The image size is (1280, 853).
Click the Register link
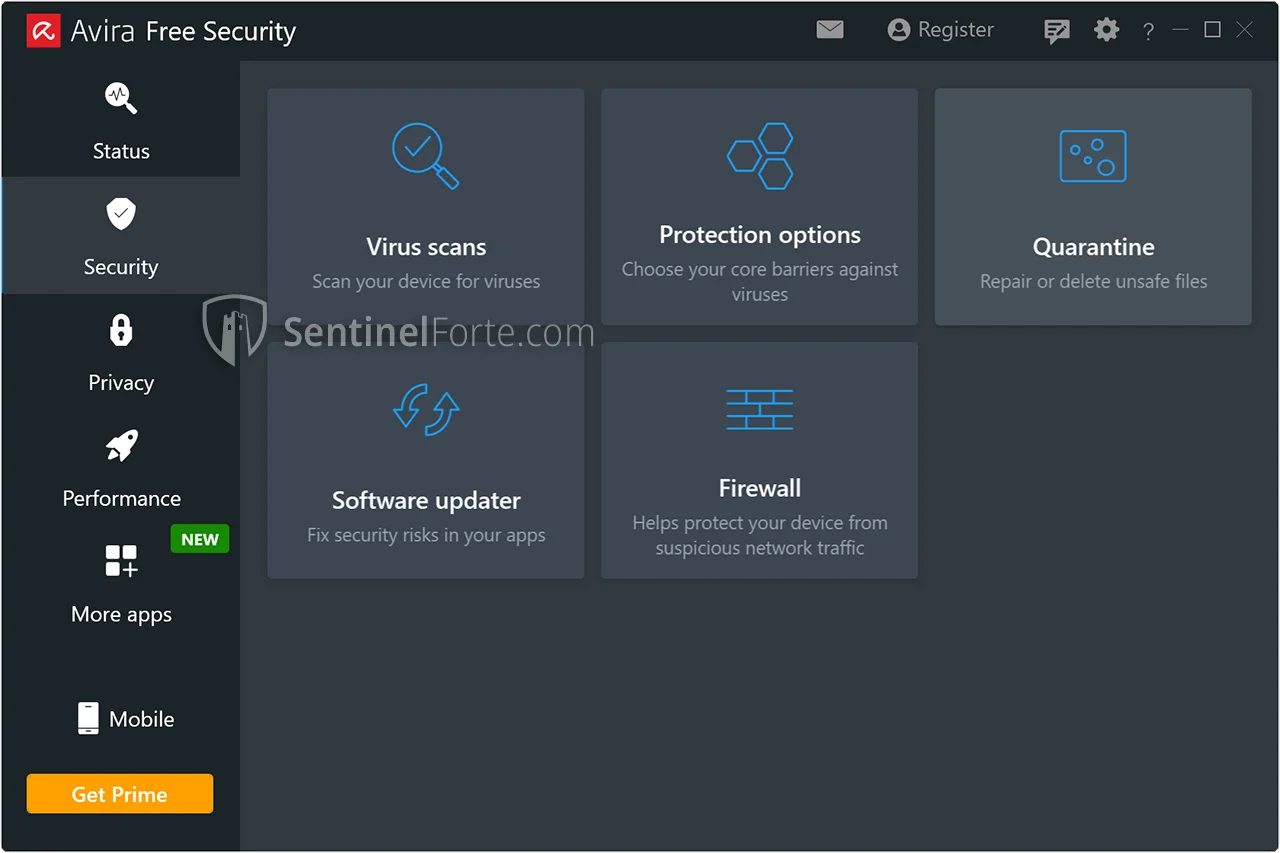point(956,30)
